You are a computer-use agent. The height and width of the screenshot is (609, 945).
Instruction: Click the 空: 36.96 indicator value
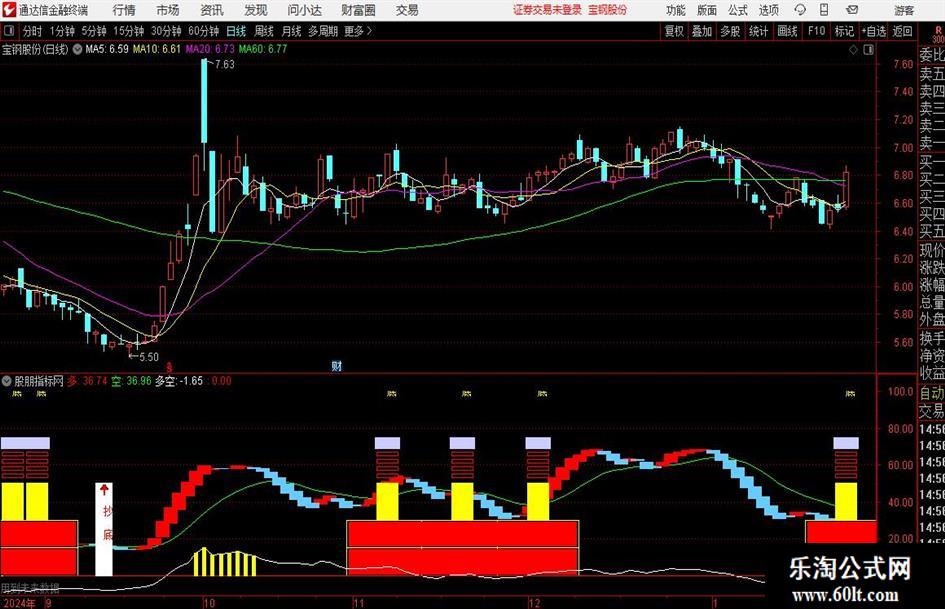131,381
